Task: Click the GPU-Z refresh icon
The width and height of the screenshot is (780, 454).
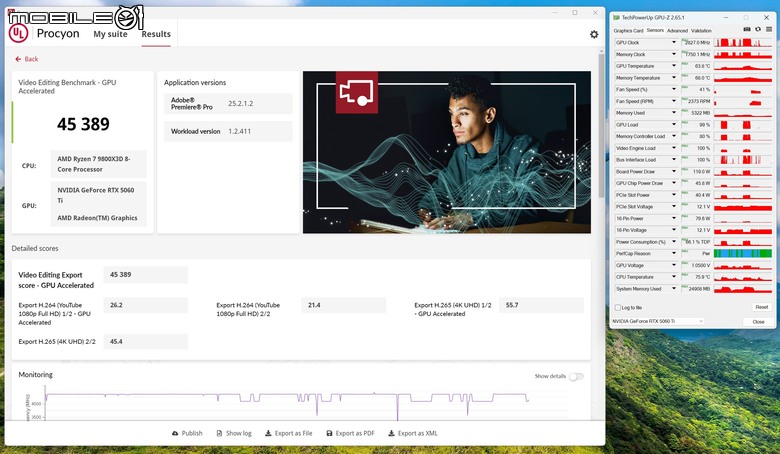Action: [x=758, y=30]
